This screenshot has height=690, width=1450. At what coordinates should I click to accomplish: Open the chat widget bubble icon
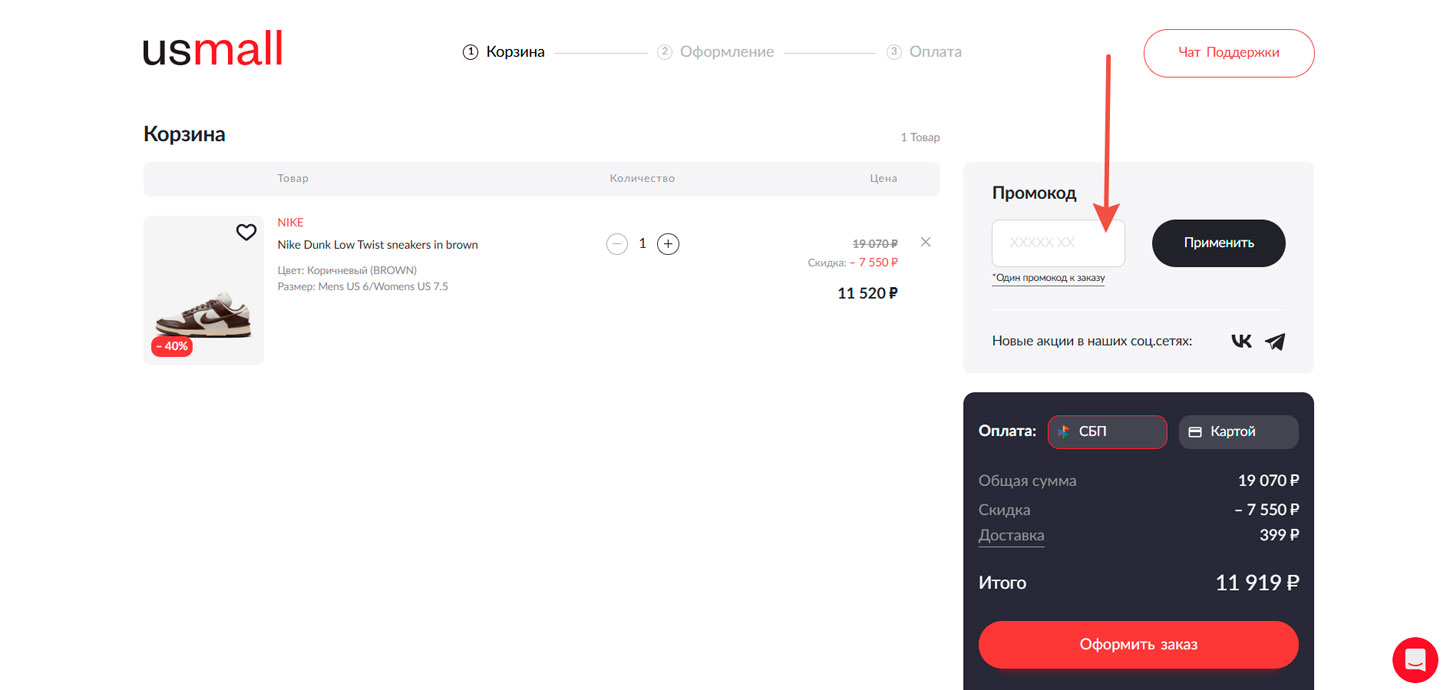pos(1415,660)
